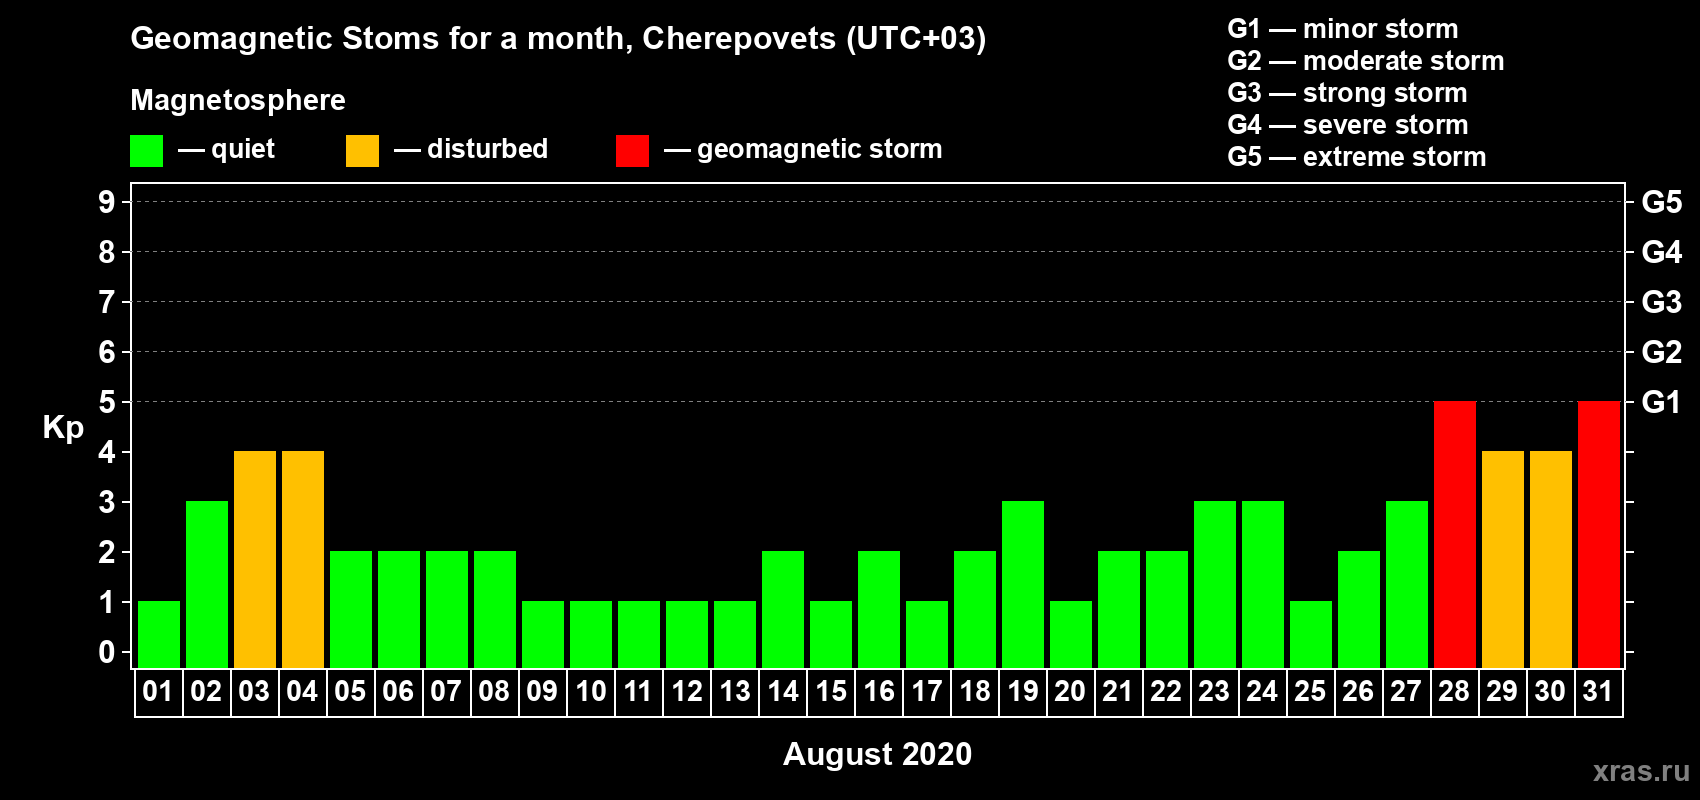Select the green bar for August 01
The height and width of the screenshot is (800, 1700).
pos(159,635)
